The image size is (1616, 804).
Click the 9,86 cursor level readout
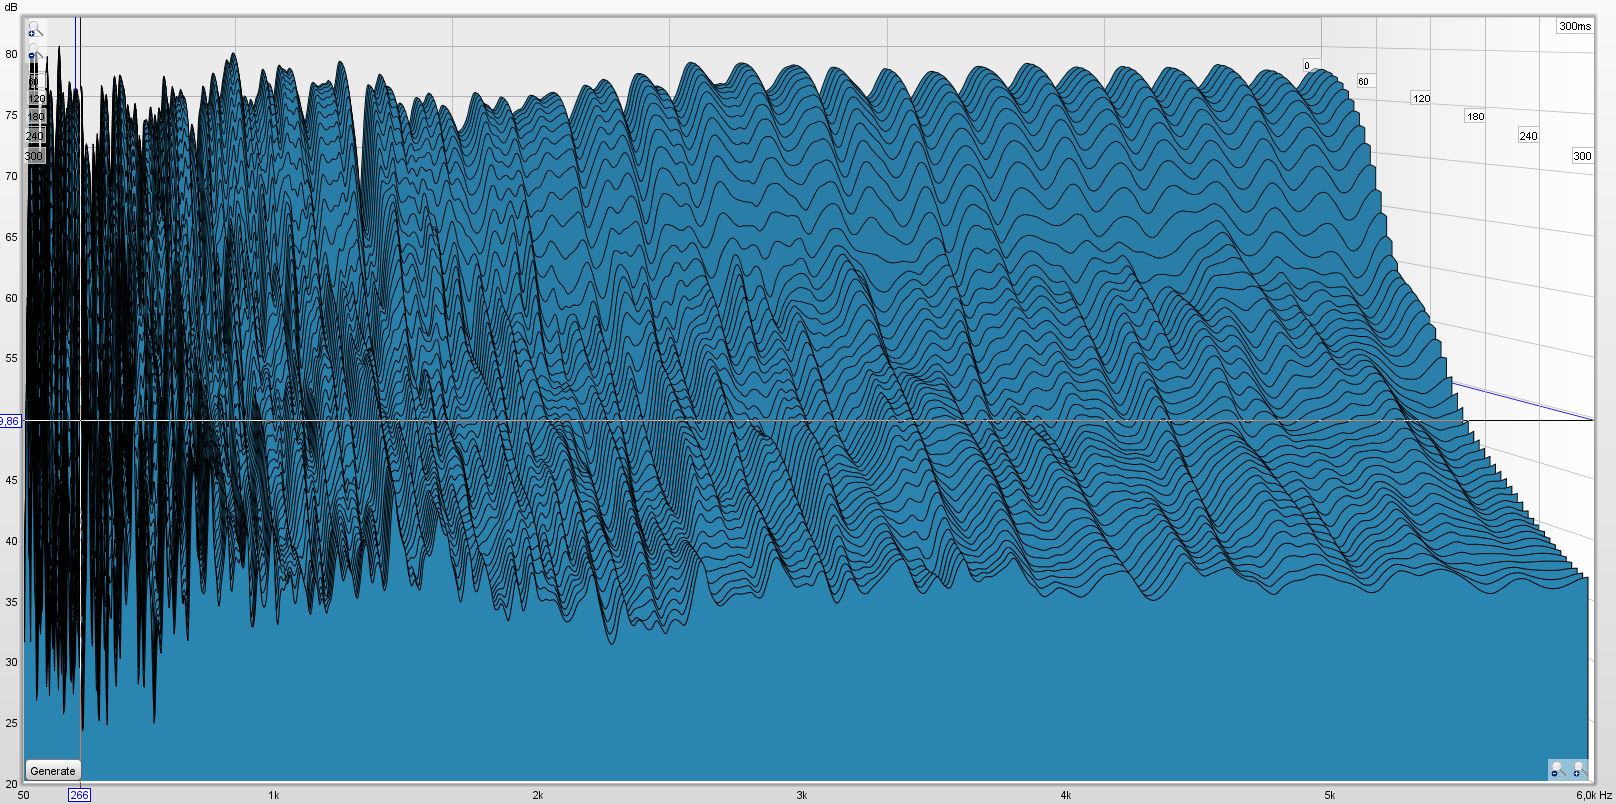pos(10,421)
